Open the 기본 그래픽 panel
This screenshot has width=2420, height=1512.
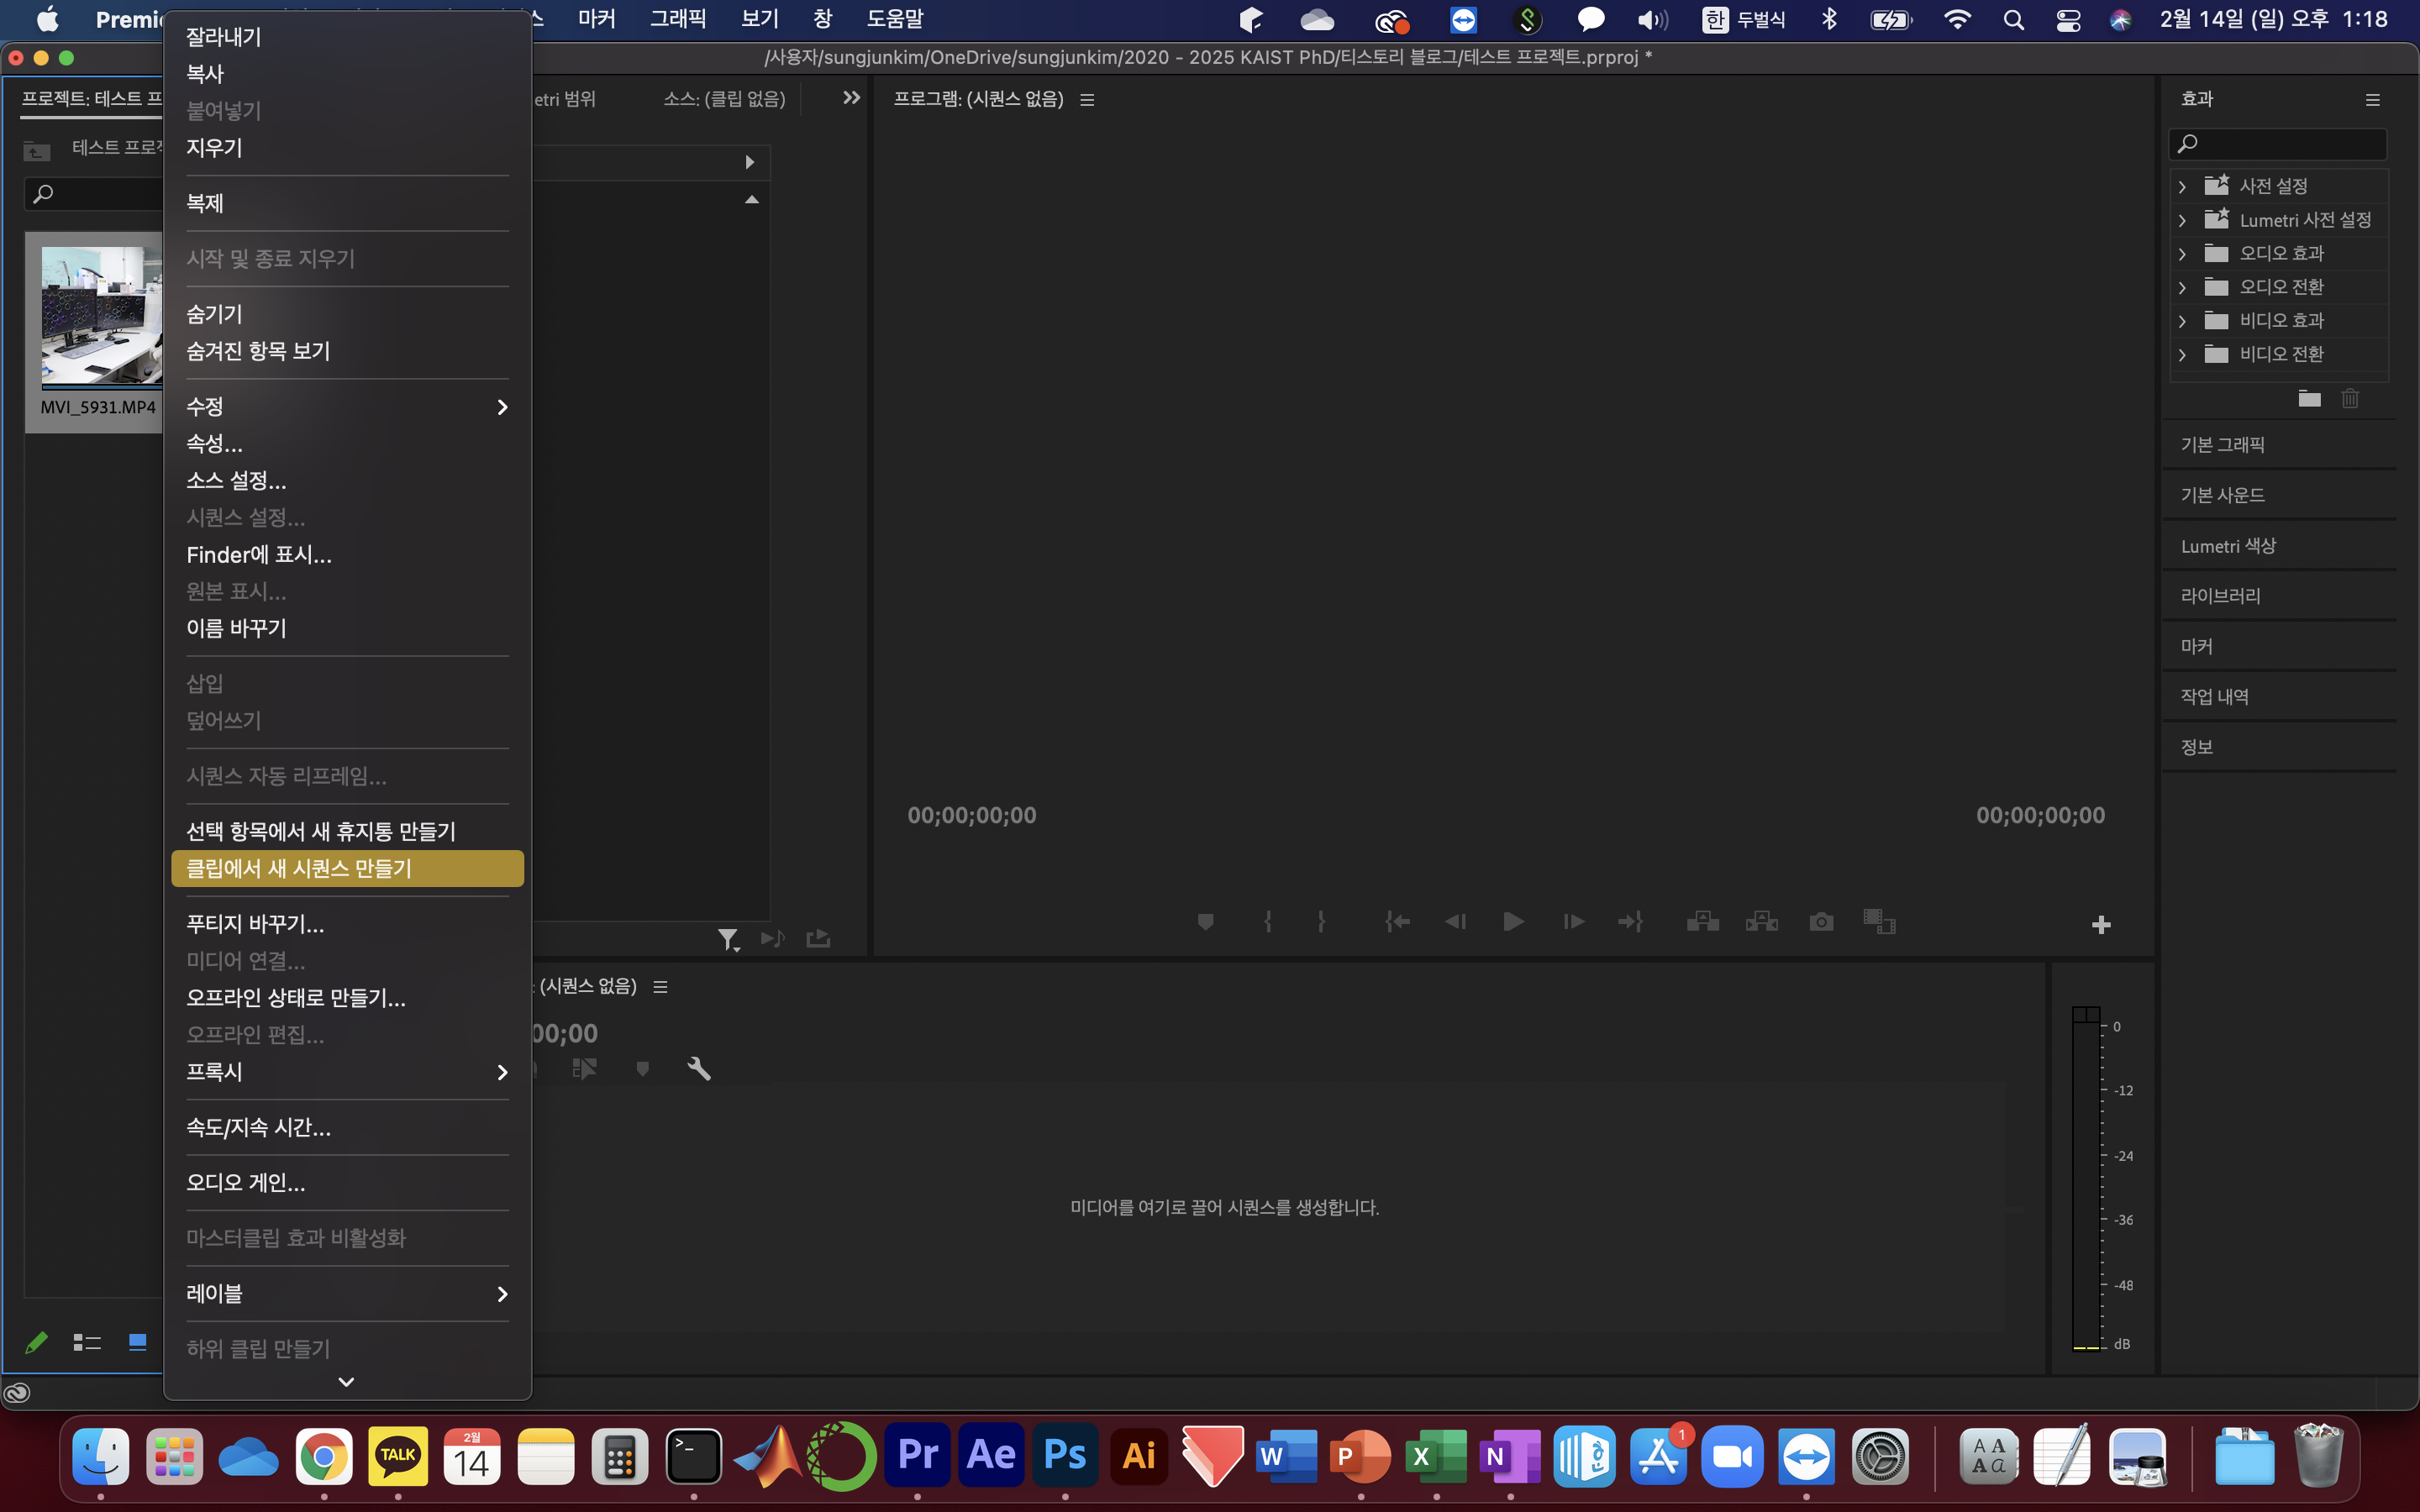click(2222, 445)
